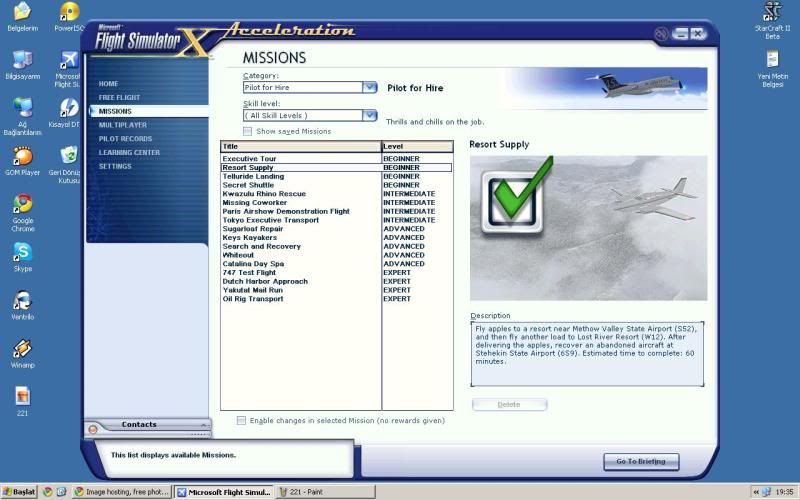Click the round help icon in title bar
This screenshot has width=800, height=500.
coord(661,34)
